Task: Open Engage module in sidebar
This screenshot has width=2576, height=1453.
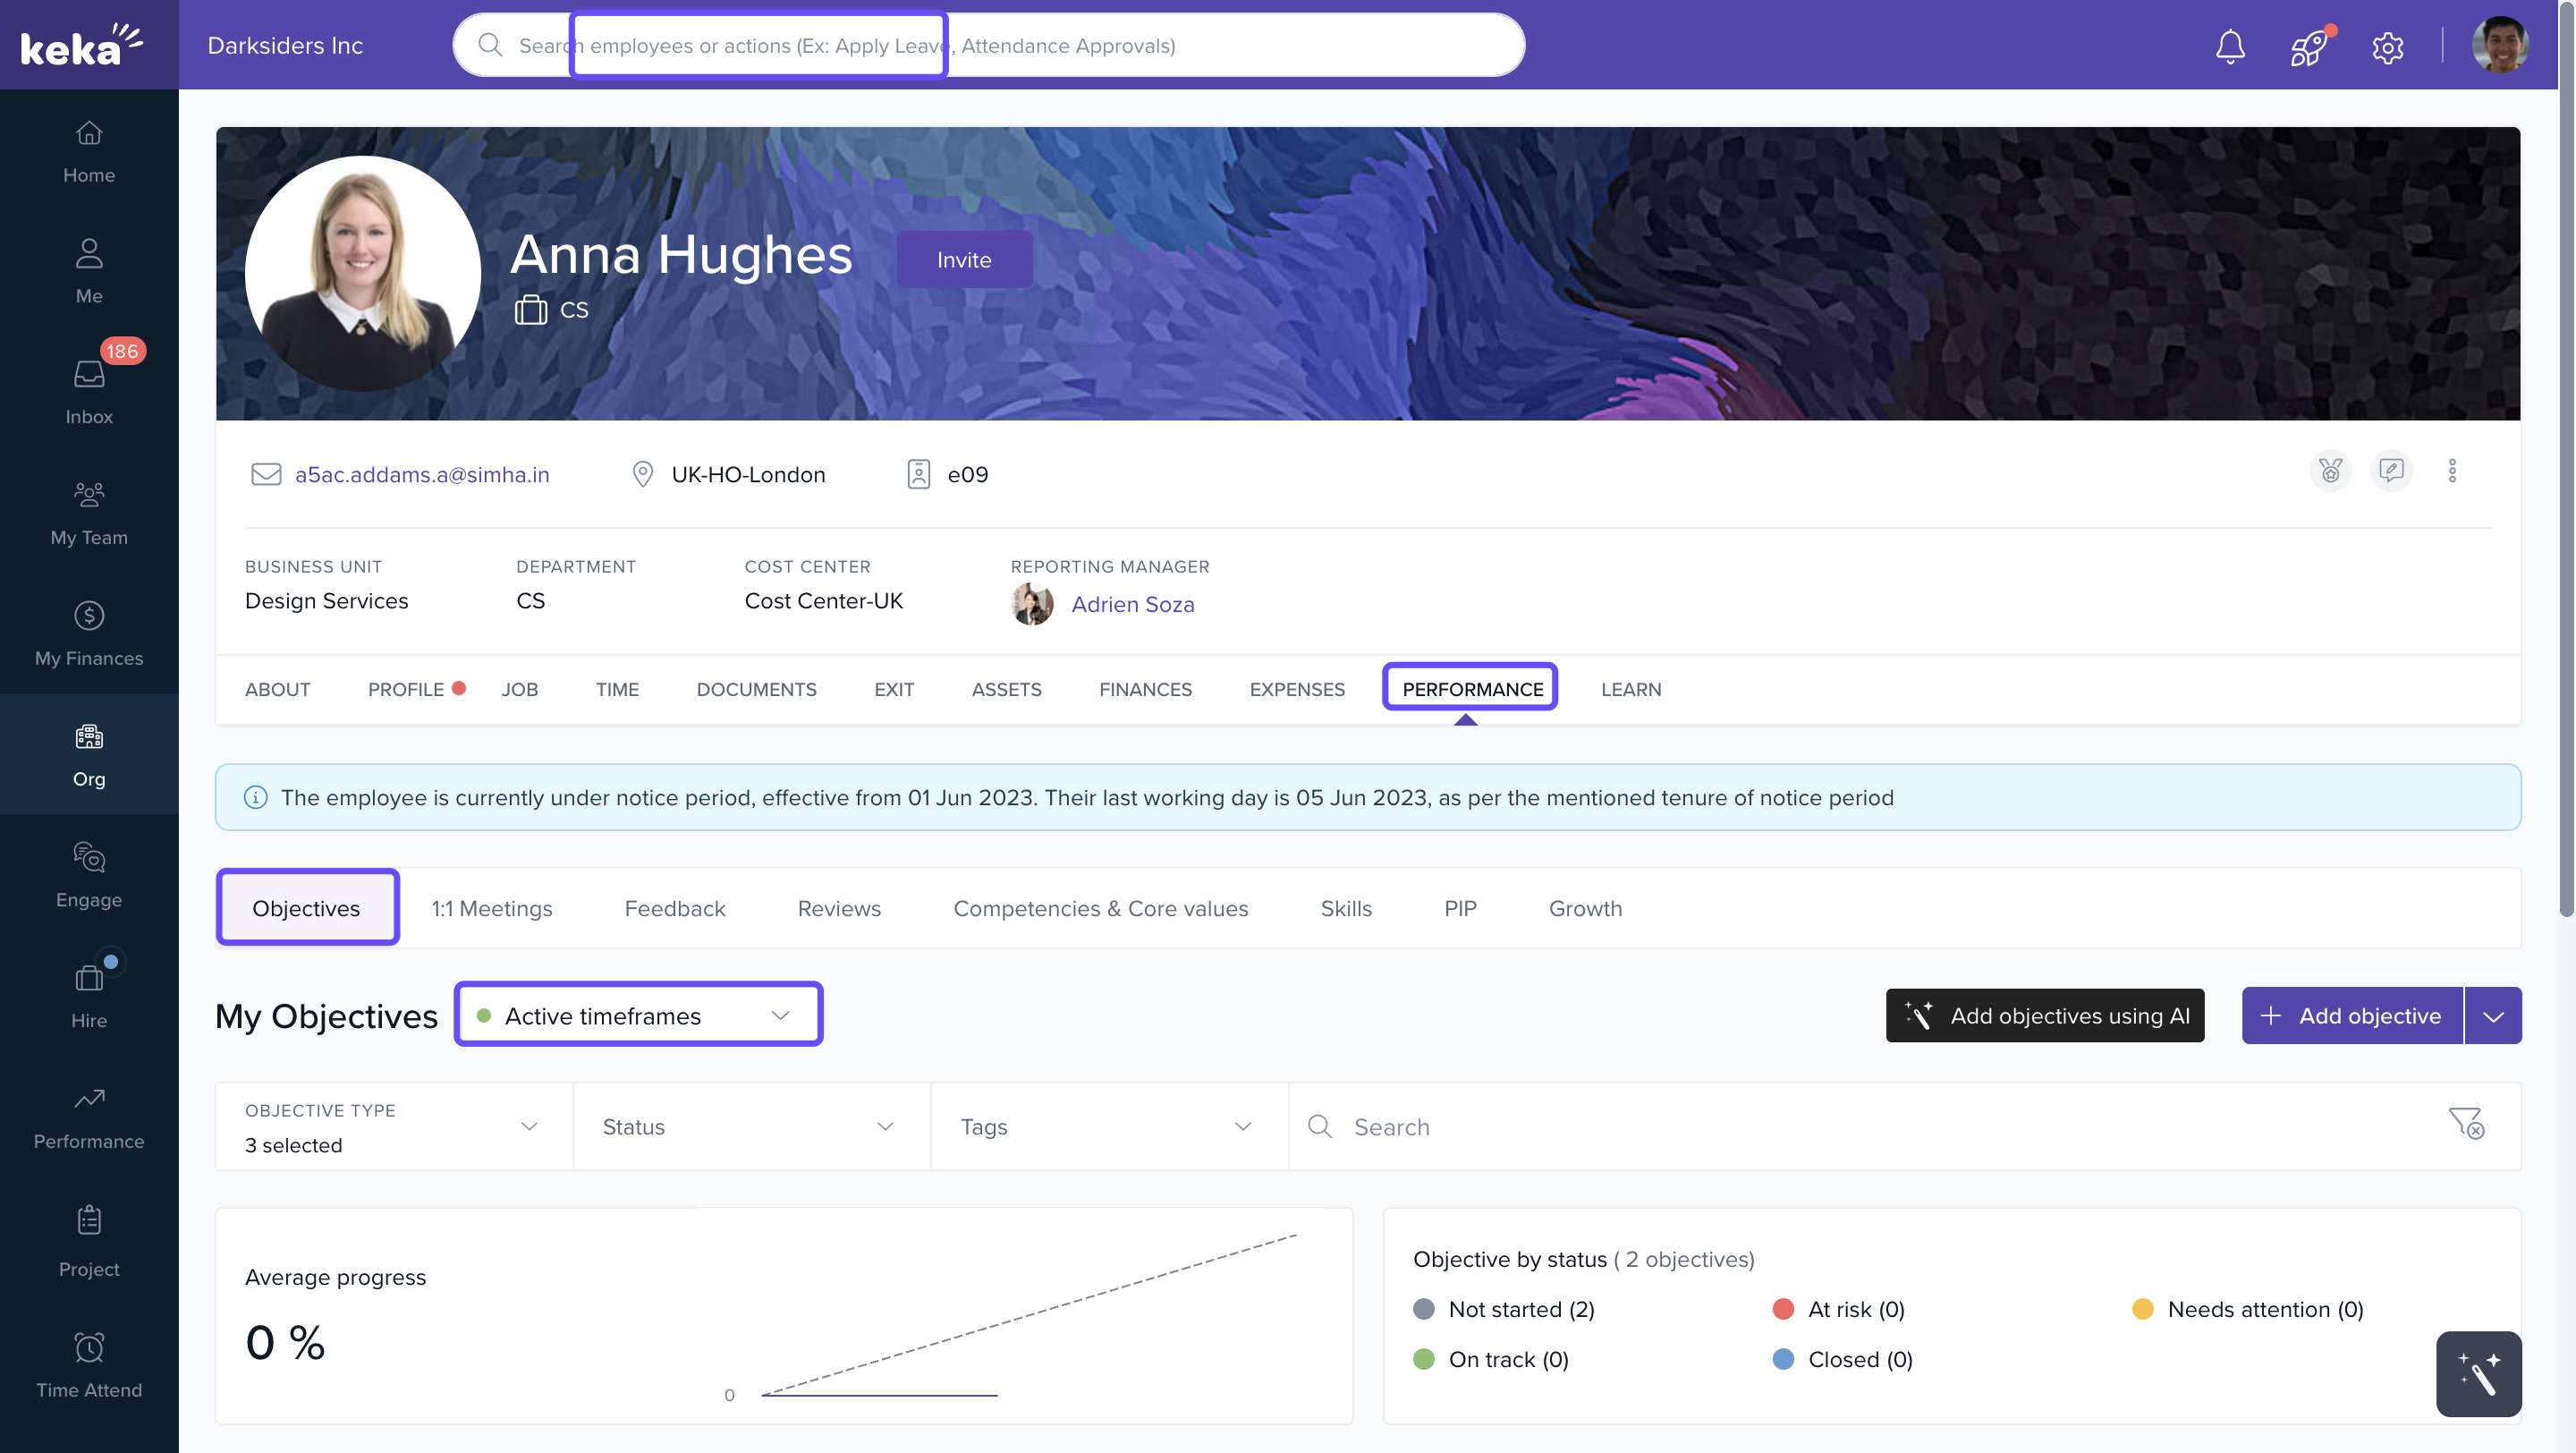Action: [89, 874]
